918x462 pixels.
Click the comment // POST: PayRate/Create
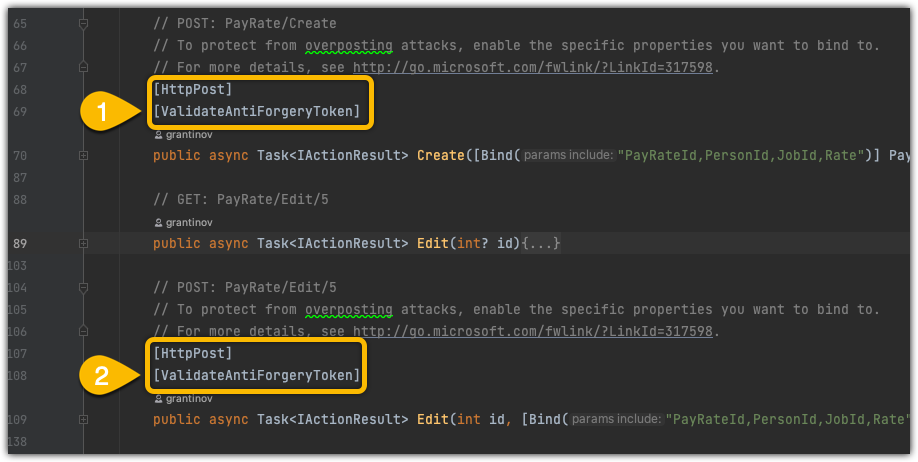click(x=245, y=23)
